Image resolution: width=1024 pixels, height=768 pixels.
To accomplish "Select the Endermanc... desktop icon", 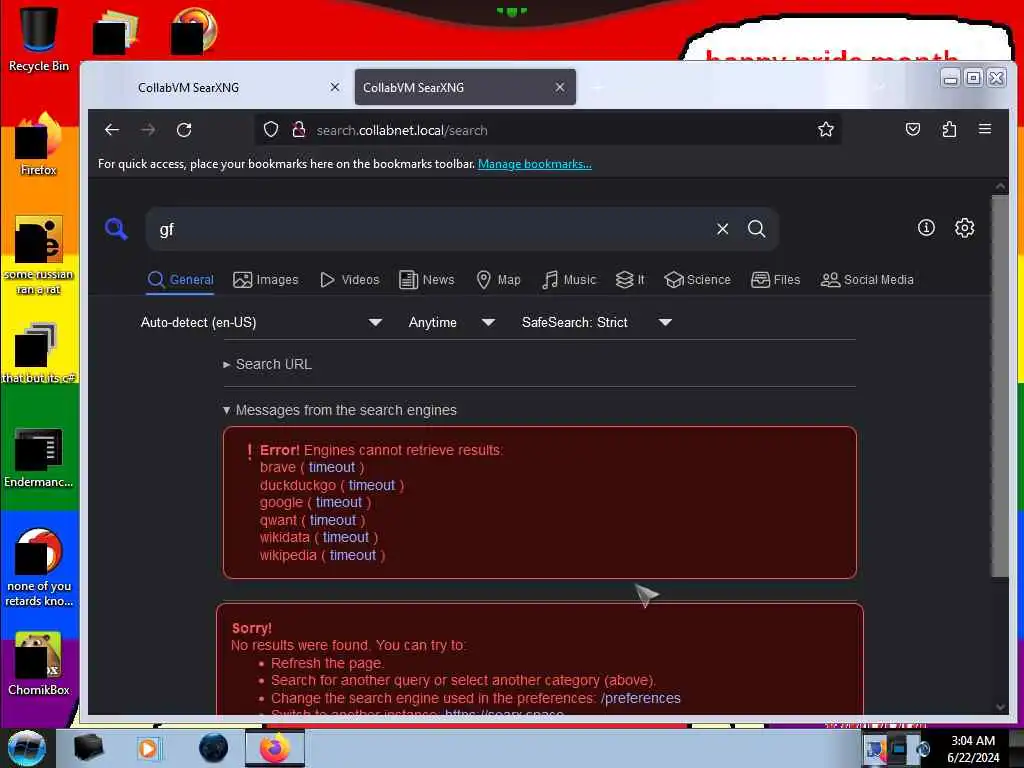I will pyautogui.click(x=39, y=457).
